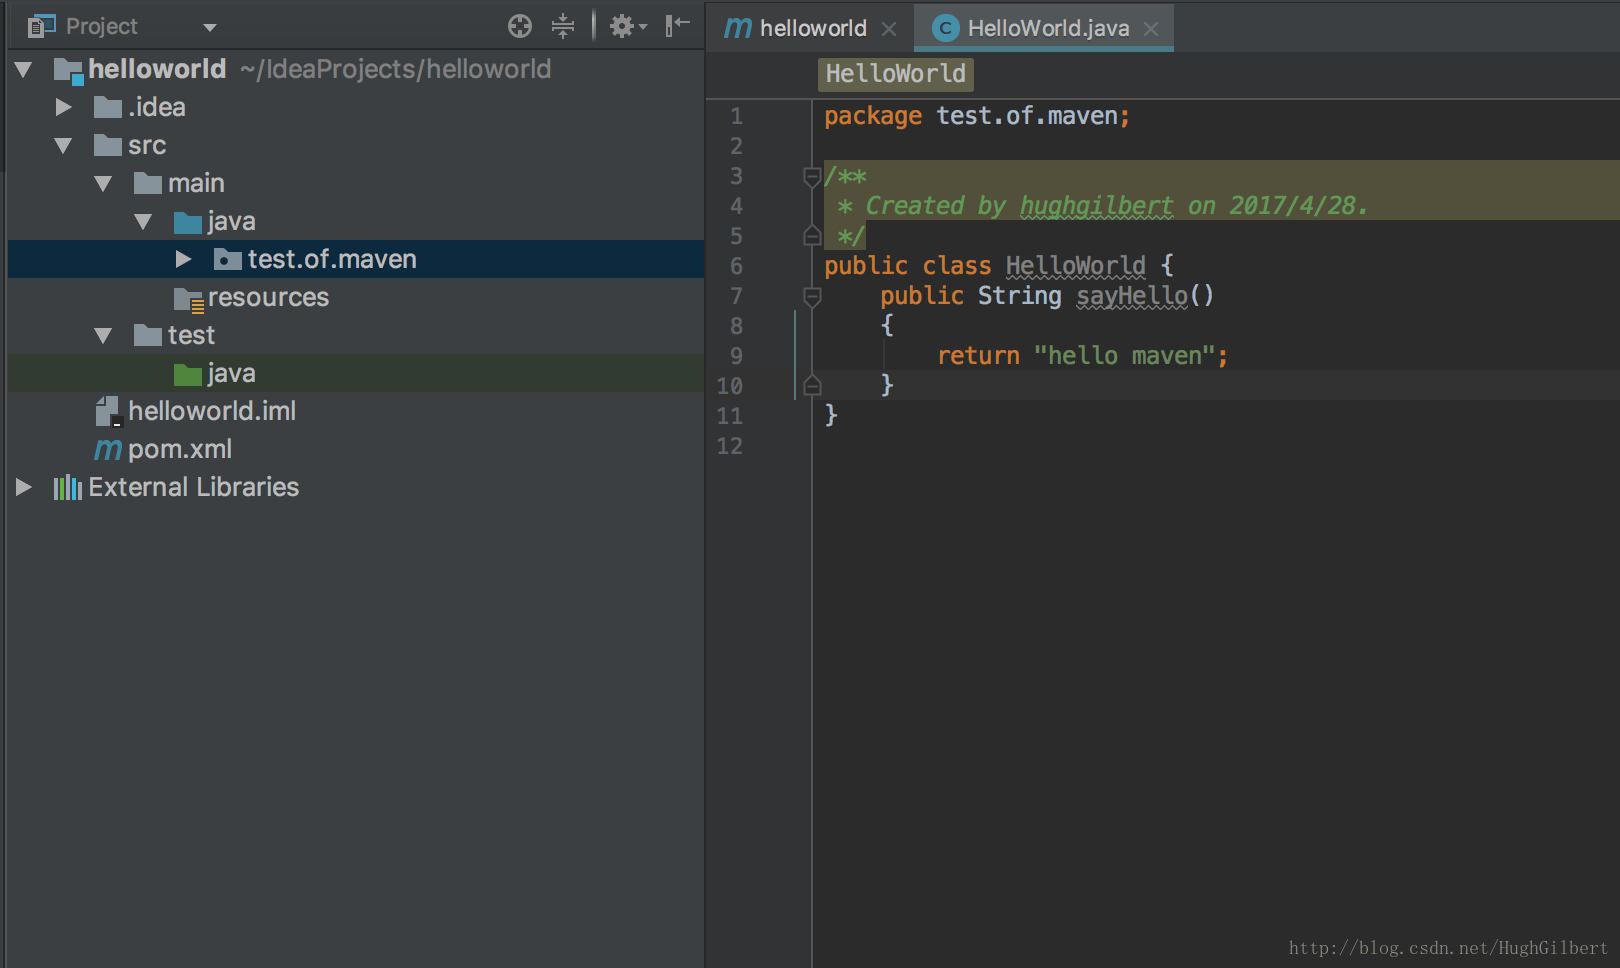Close the helloworld editor tab
The image size is (1620, 968).
(x=889, y=29)
